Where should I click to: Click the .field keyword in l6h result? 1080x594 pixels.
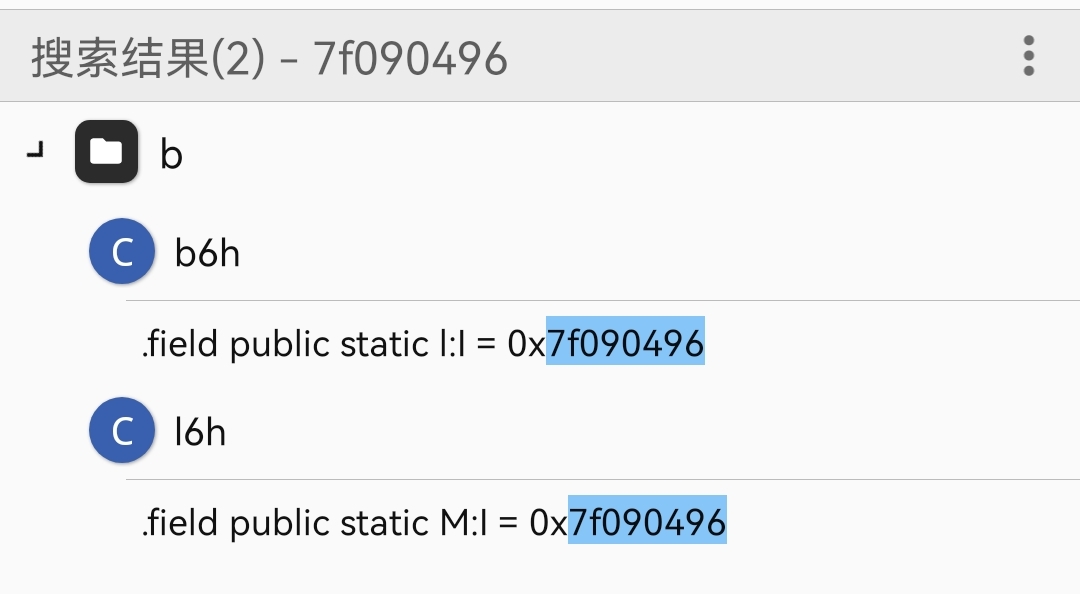180,522
